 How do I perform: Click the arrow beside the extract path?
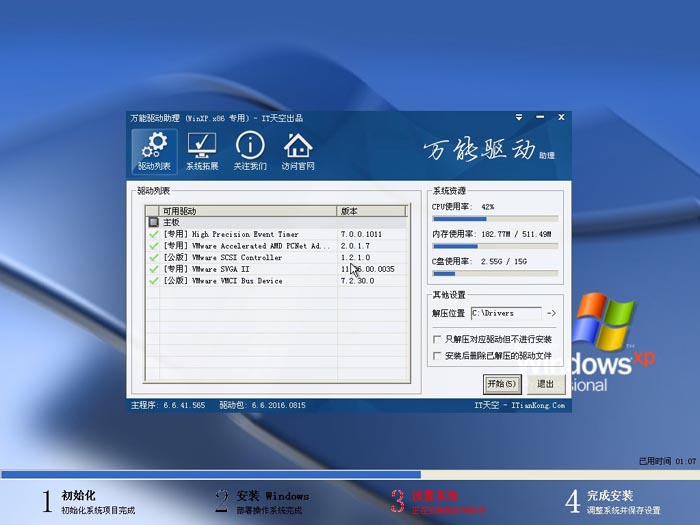[x=551, y=313]
